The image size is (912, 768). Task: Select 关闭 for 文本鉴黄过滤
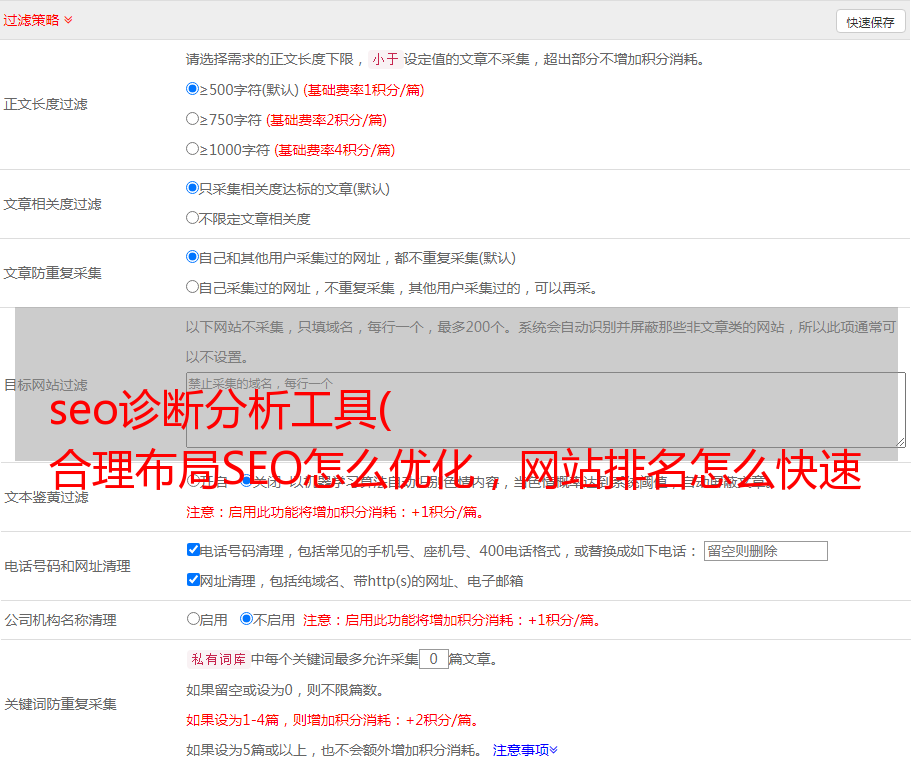tap(247, 481)
